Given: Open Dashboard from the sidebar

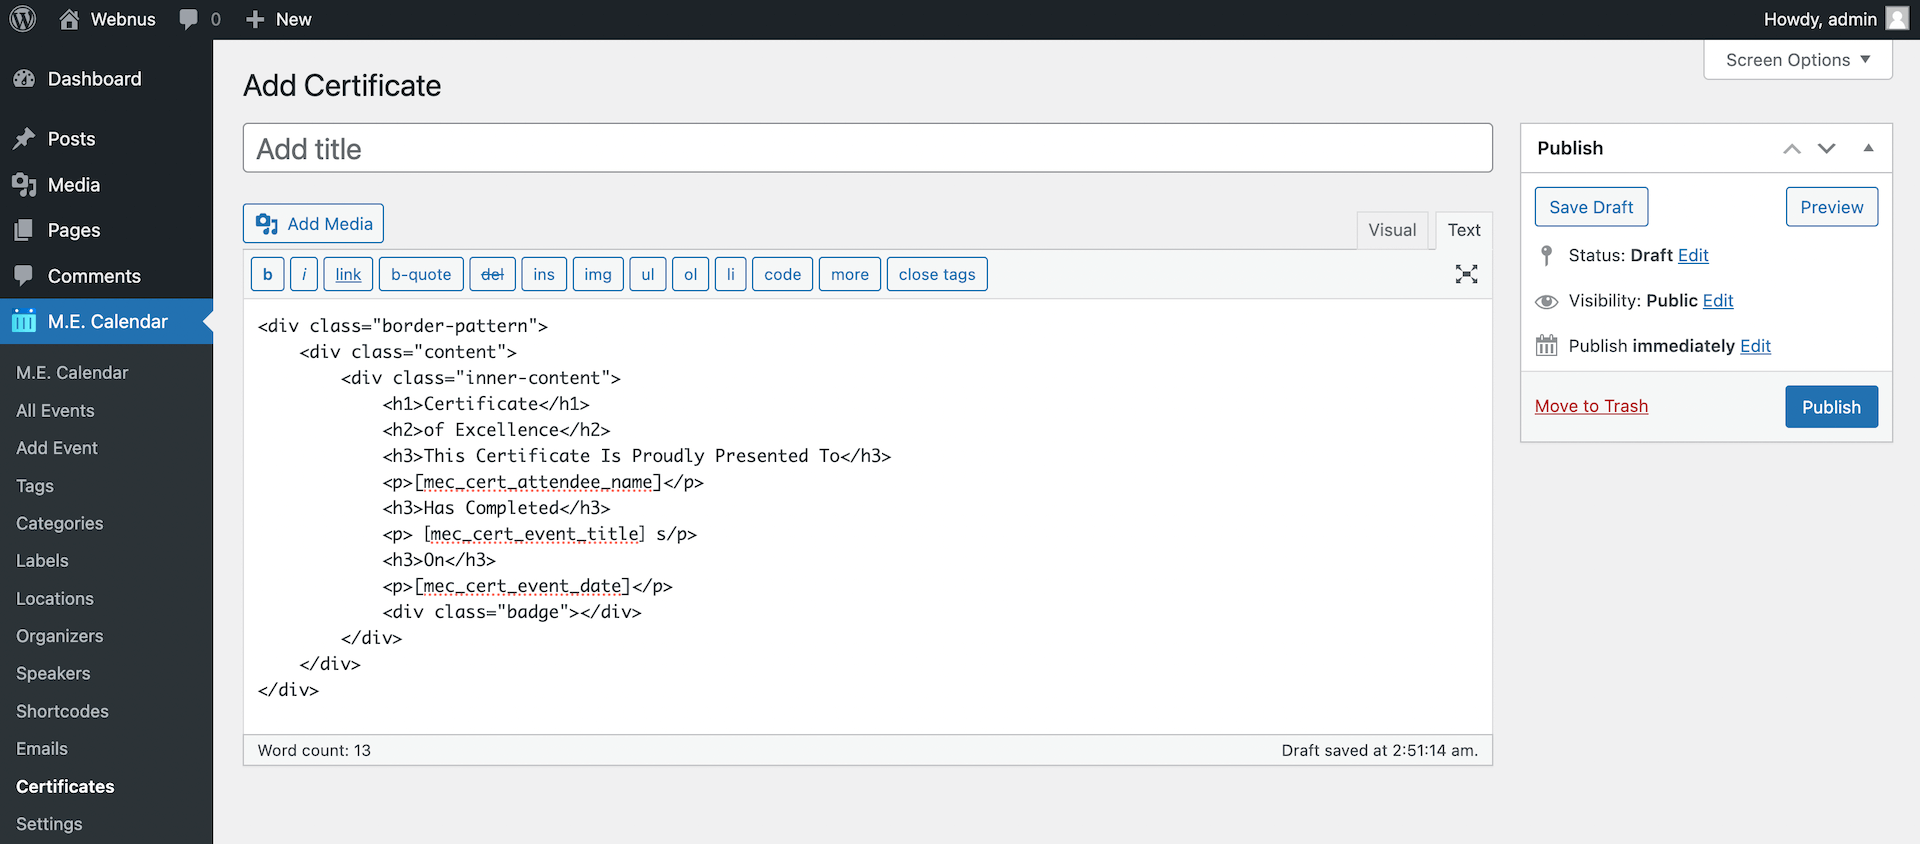Looking at the screenshot, I should (x=94, y=79).
